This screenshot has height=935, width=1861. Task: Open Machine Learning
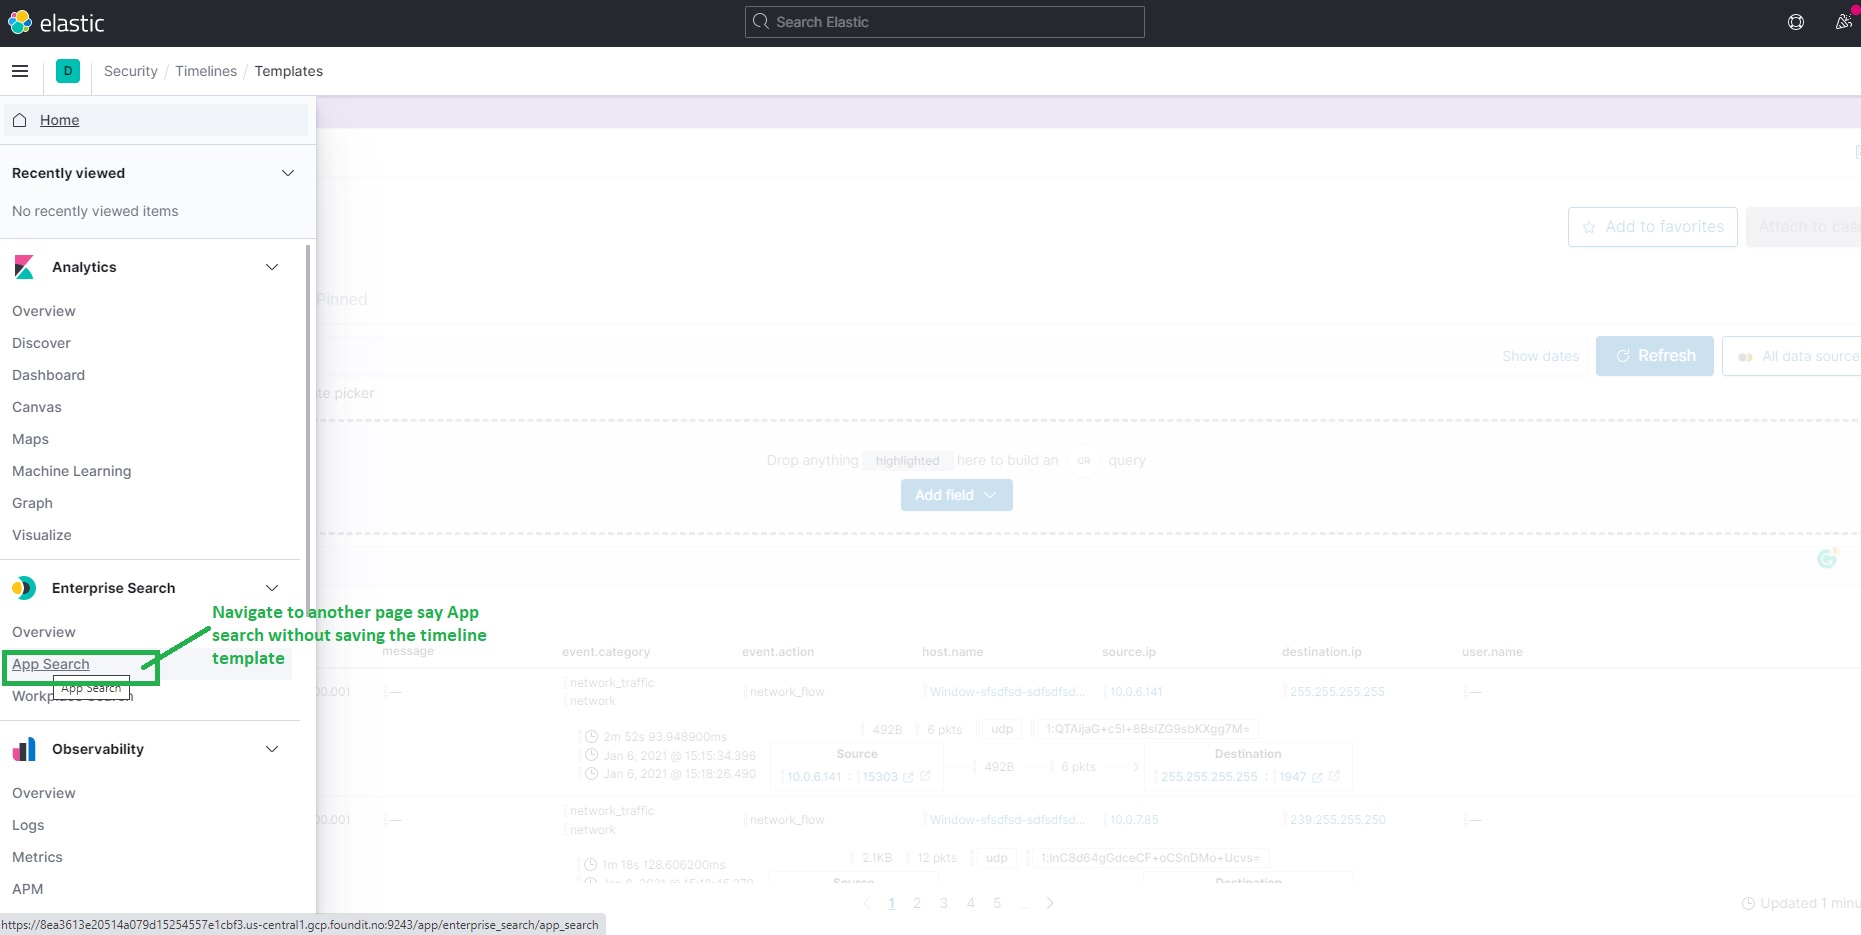point(72,471)
